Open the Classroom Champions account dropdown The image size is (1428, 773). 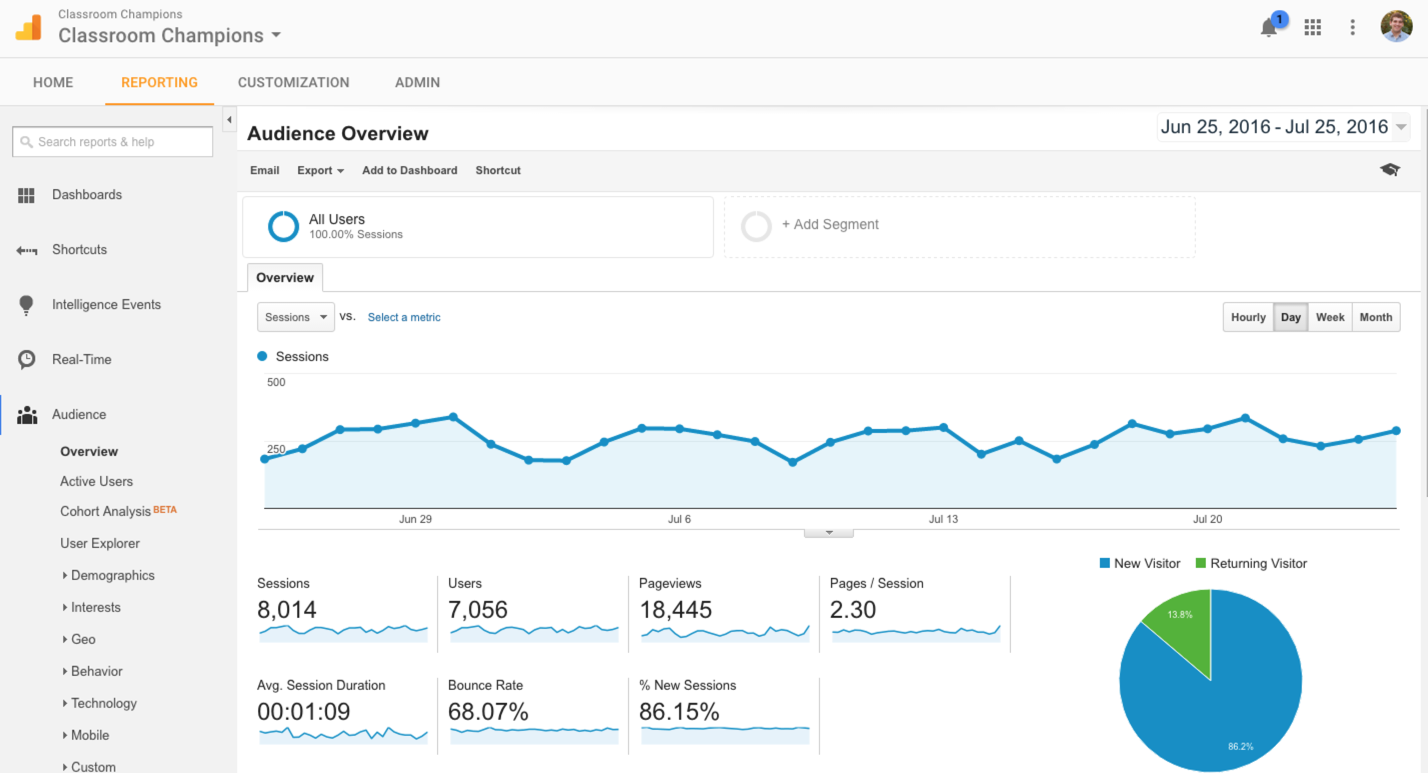[x=169, y=35]
